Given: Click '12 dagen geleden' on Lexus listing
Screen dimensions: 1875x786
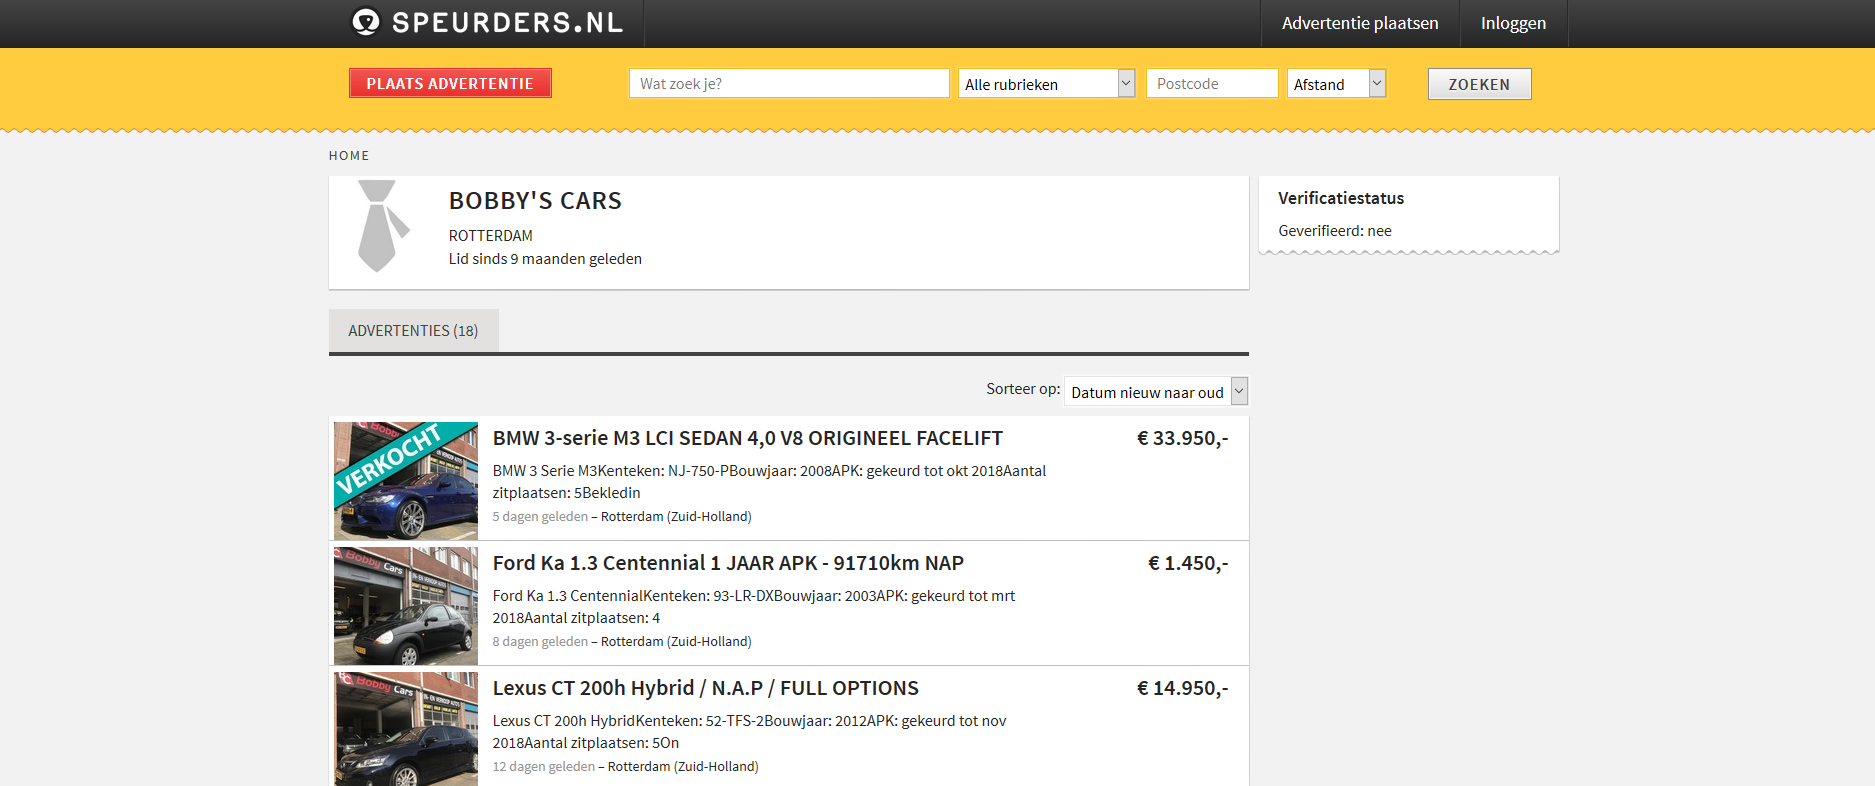Looking at the screenshot, I should (x=543, y=766).
